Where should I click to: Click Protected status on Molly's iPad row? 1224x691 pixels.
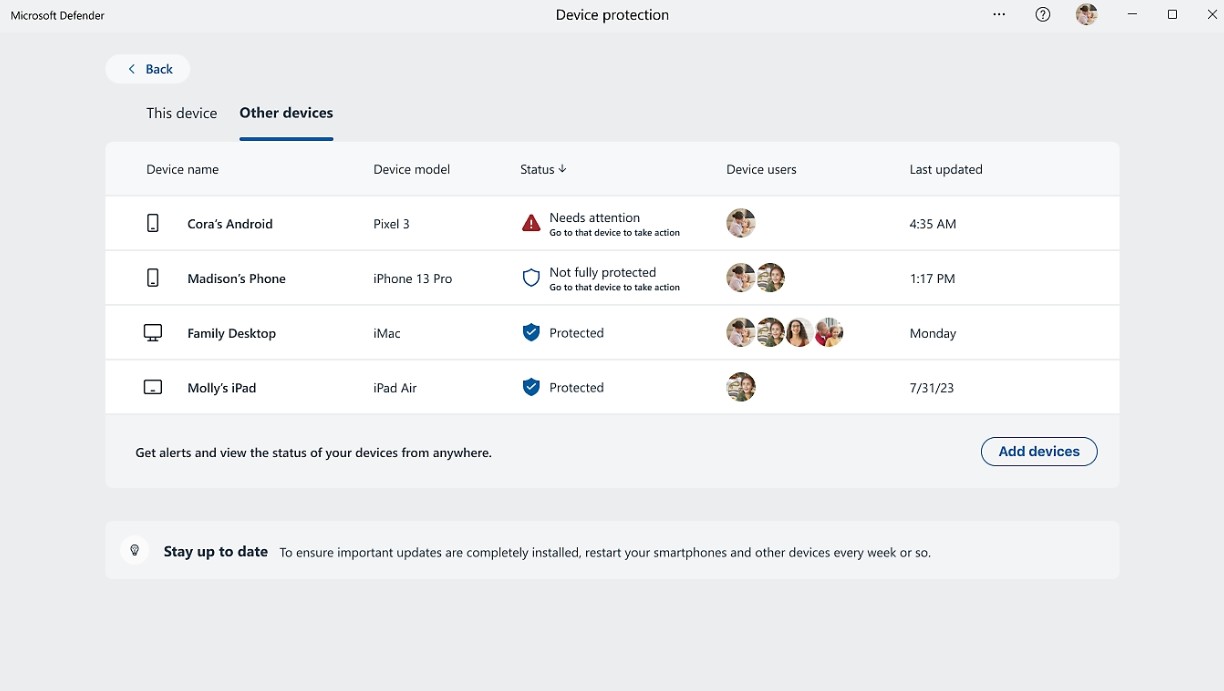(577, 387)
